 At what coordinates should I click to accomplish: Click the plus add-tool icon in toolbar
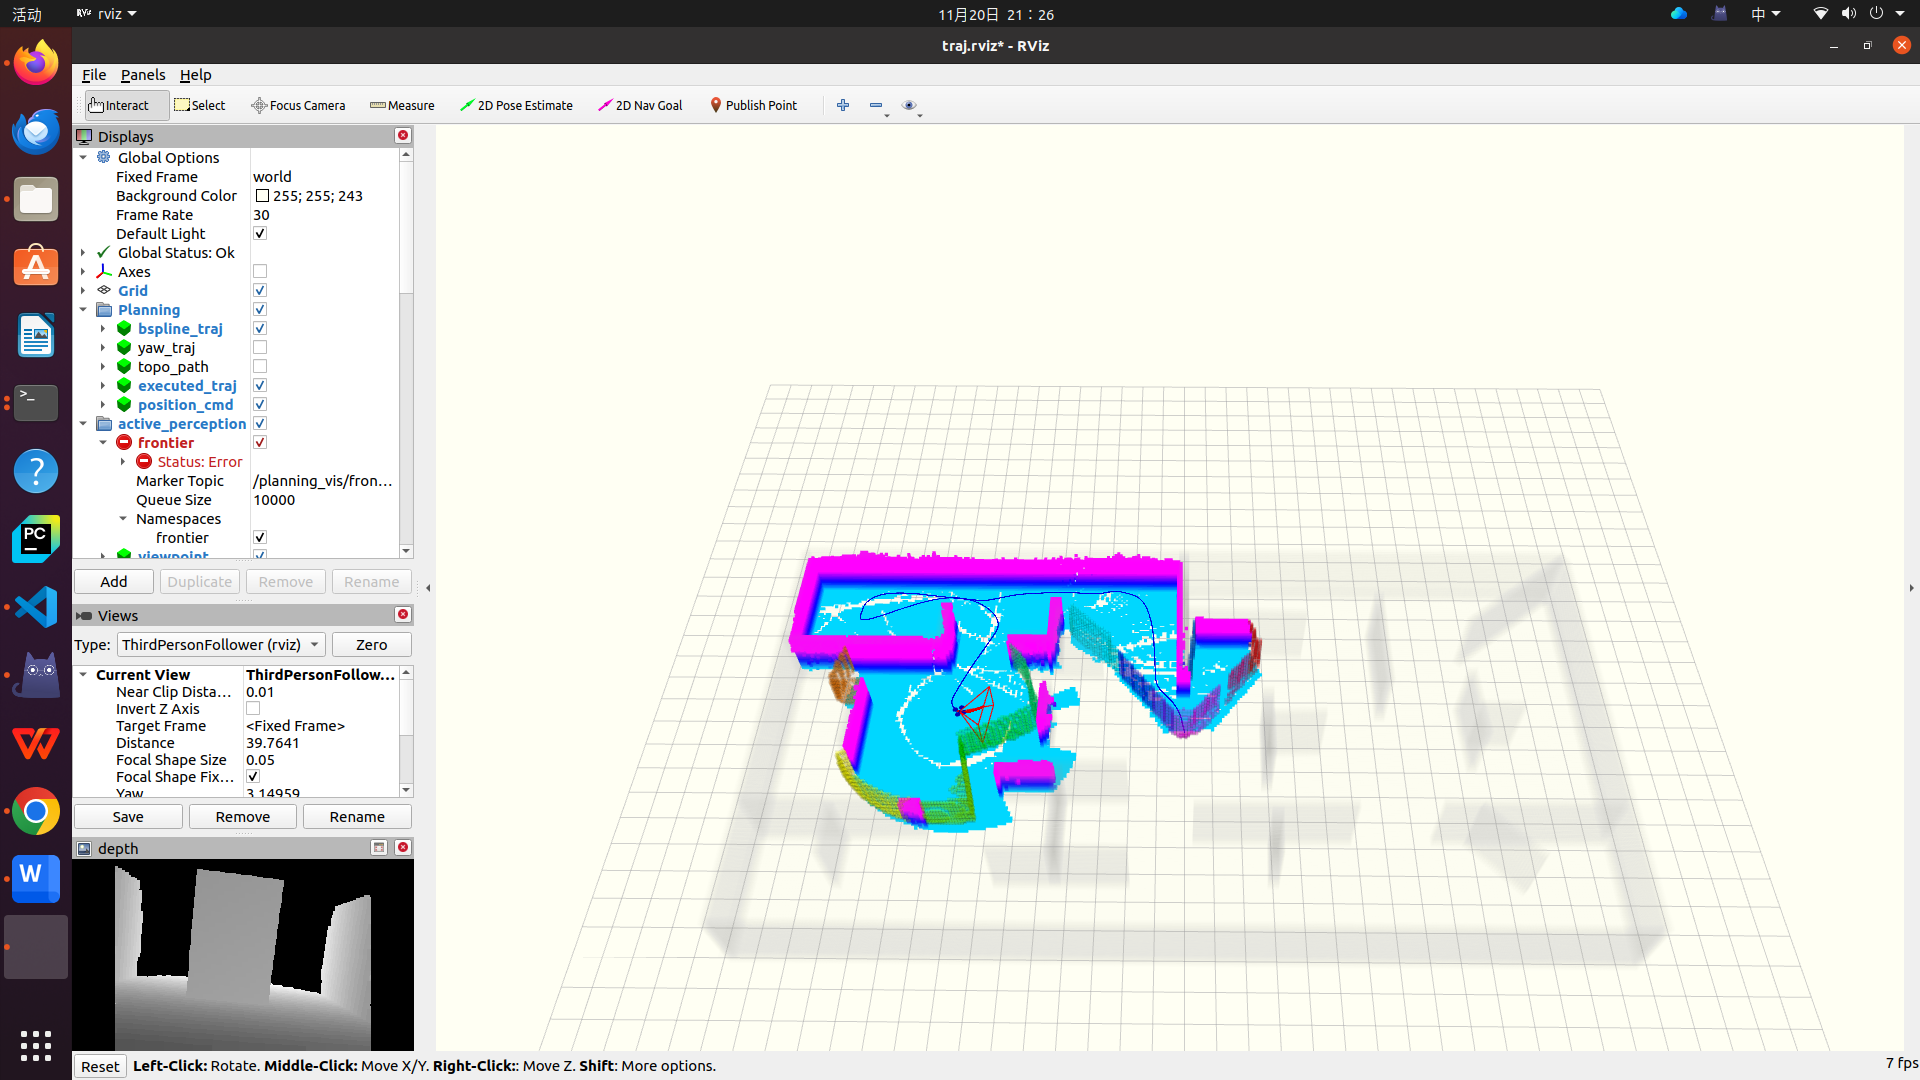843,105
